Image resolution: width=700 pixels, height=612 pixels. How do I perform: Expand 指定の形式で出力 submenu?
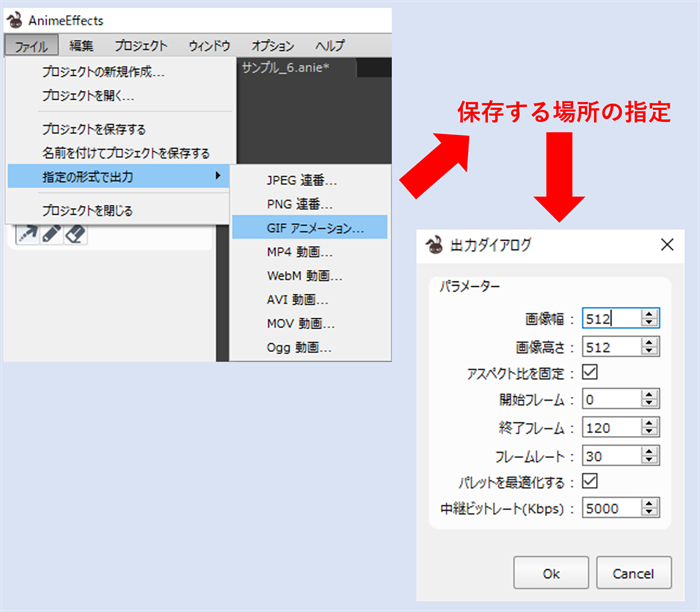pyautogui.click(x=119, y=176)
